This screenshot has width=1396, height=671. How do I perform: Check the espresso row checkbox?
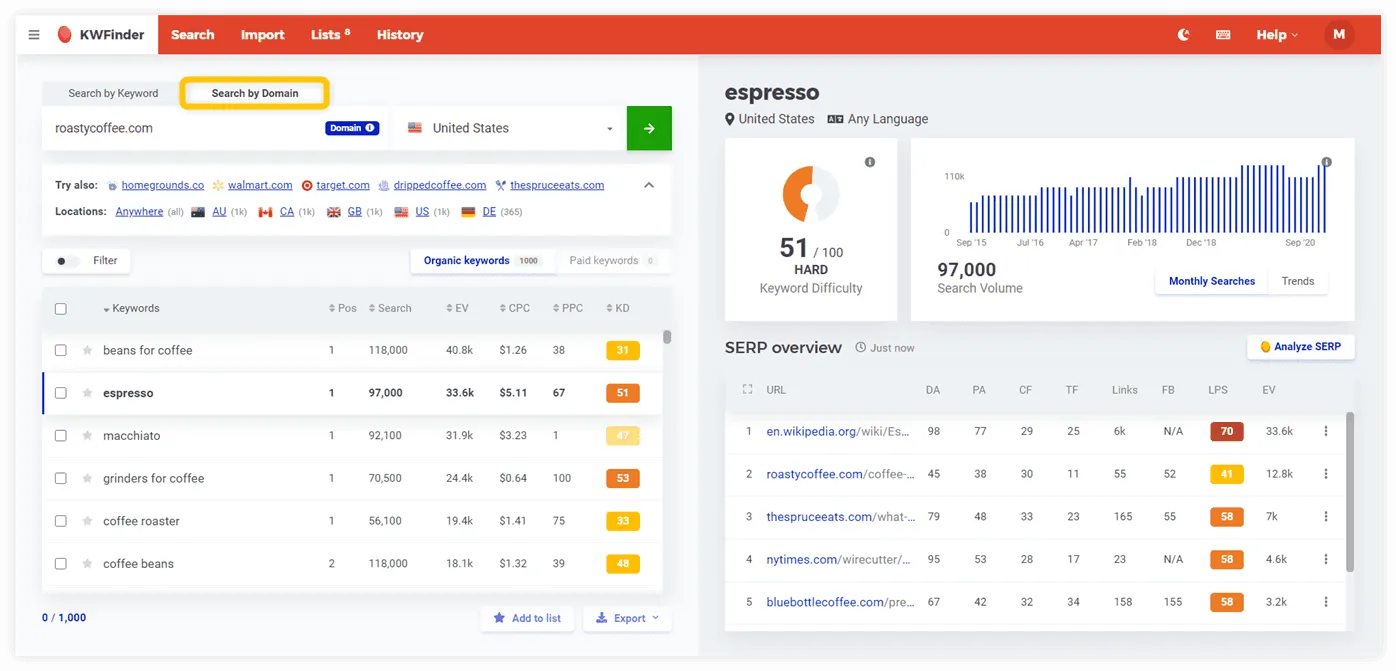click(x=60, y=393)
